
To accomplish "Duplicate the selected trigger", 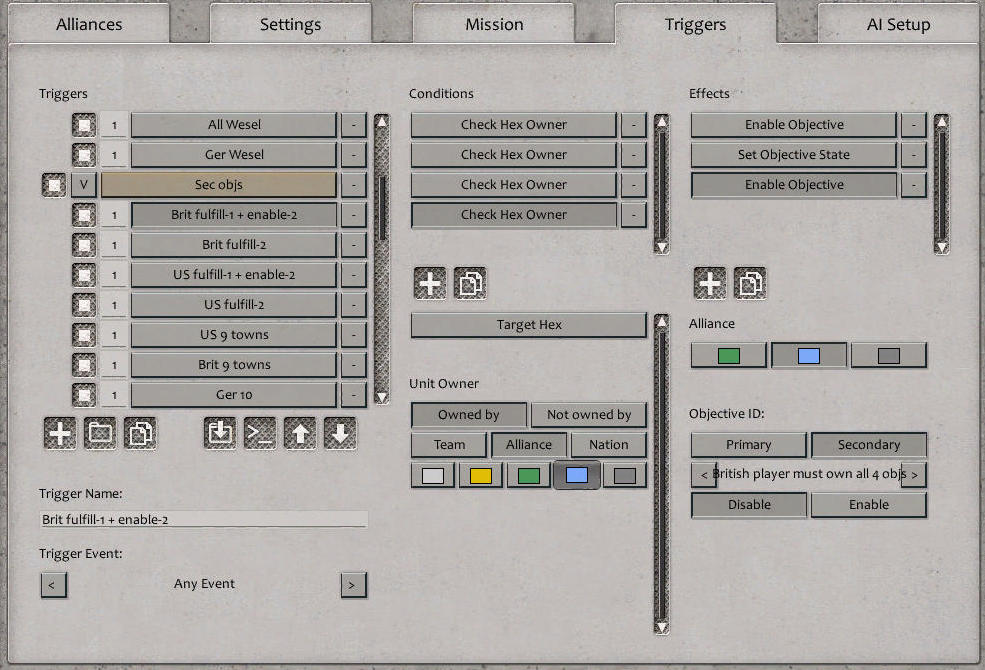I will (140, 433).
